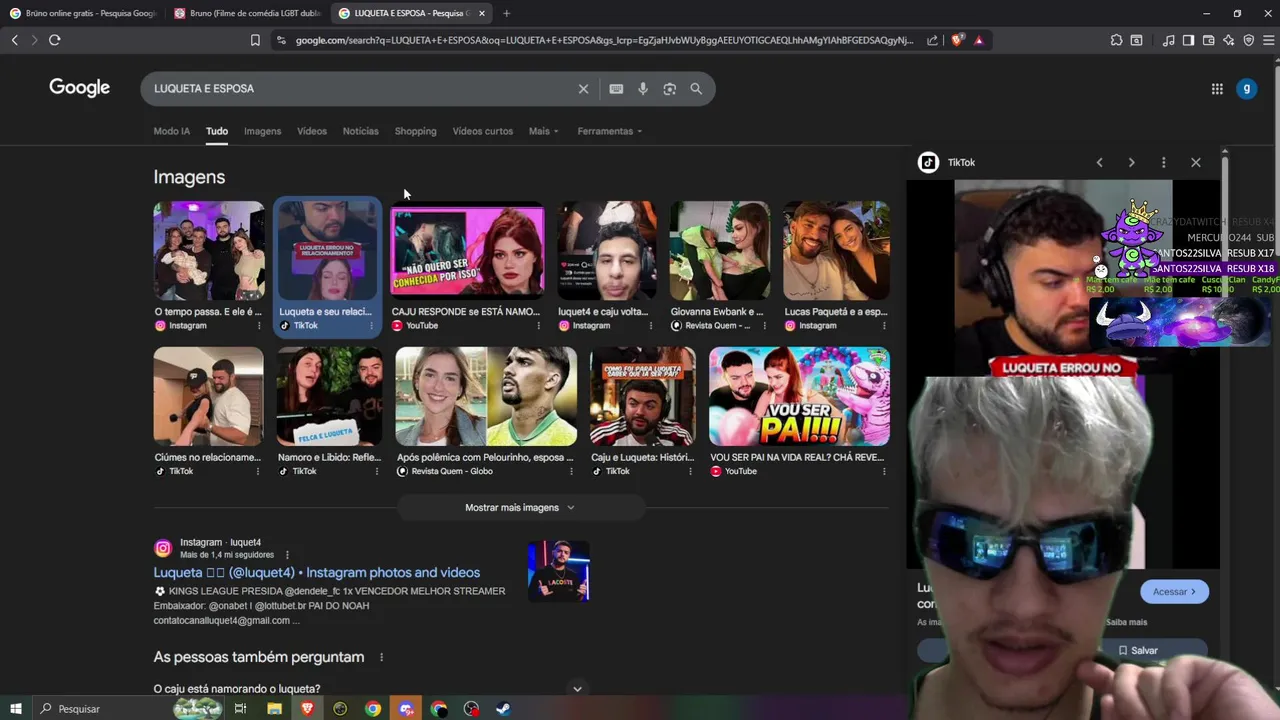Show the next image in preview panel
1280x720 pixels.
pos(1131,162)
